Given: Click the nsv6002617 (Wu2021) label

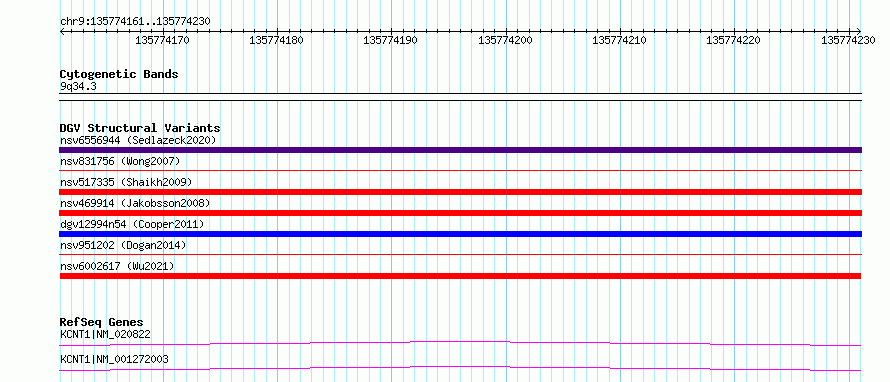Looking at the screenshot, I should tap(117, 266).
